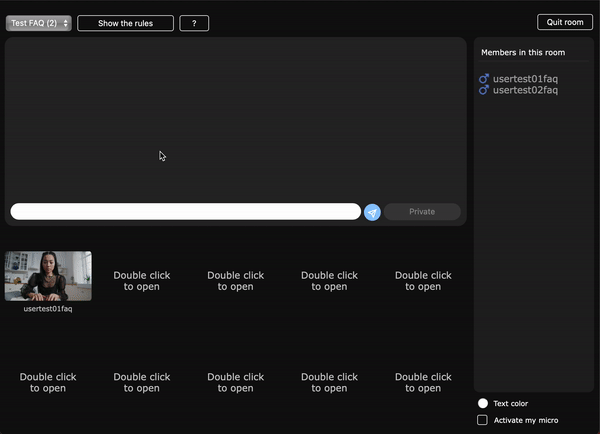This screenshot has width=600, height=434.
Task: Open help with the ? button
Action: [194, 23]
